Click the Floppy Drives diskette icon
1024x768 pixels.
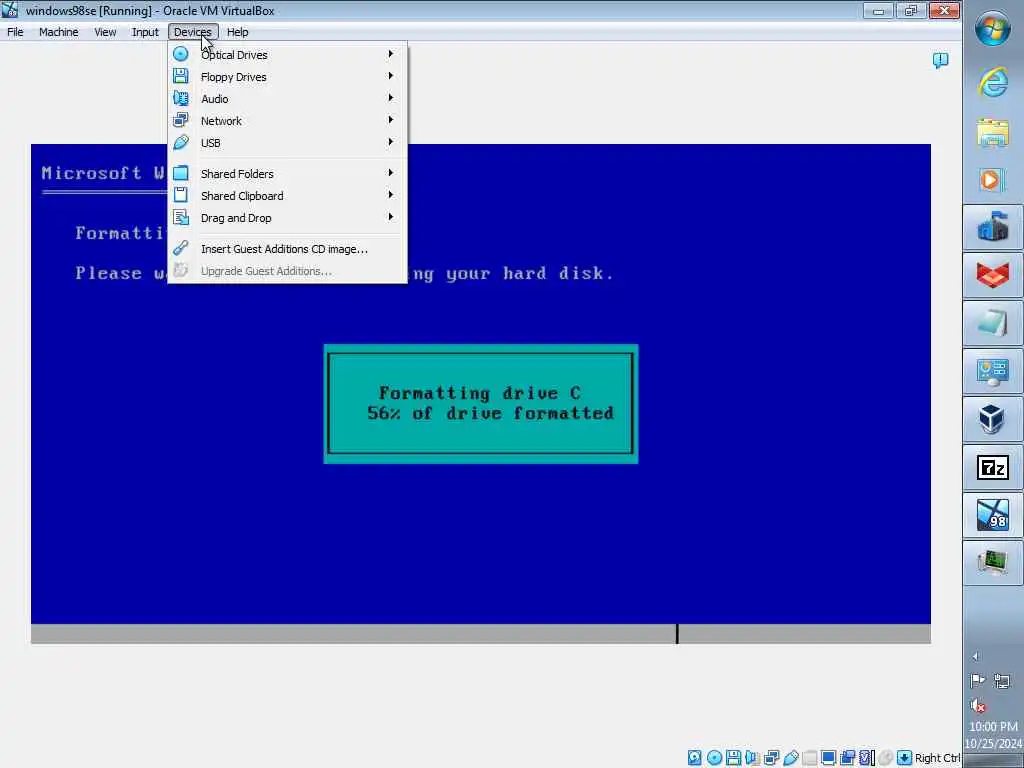[x=181, y=76]
